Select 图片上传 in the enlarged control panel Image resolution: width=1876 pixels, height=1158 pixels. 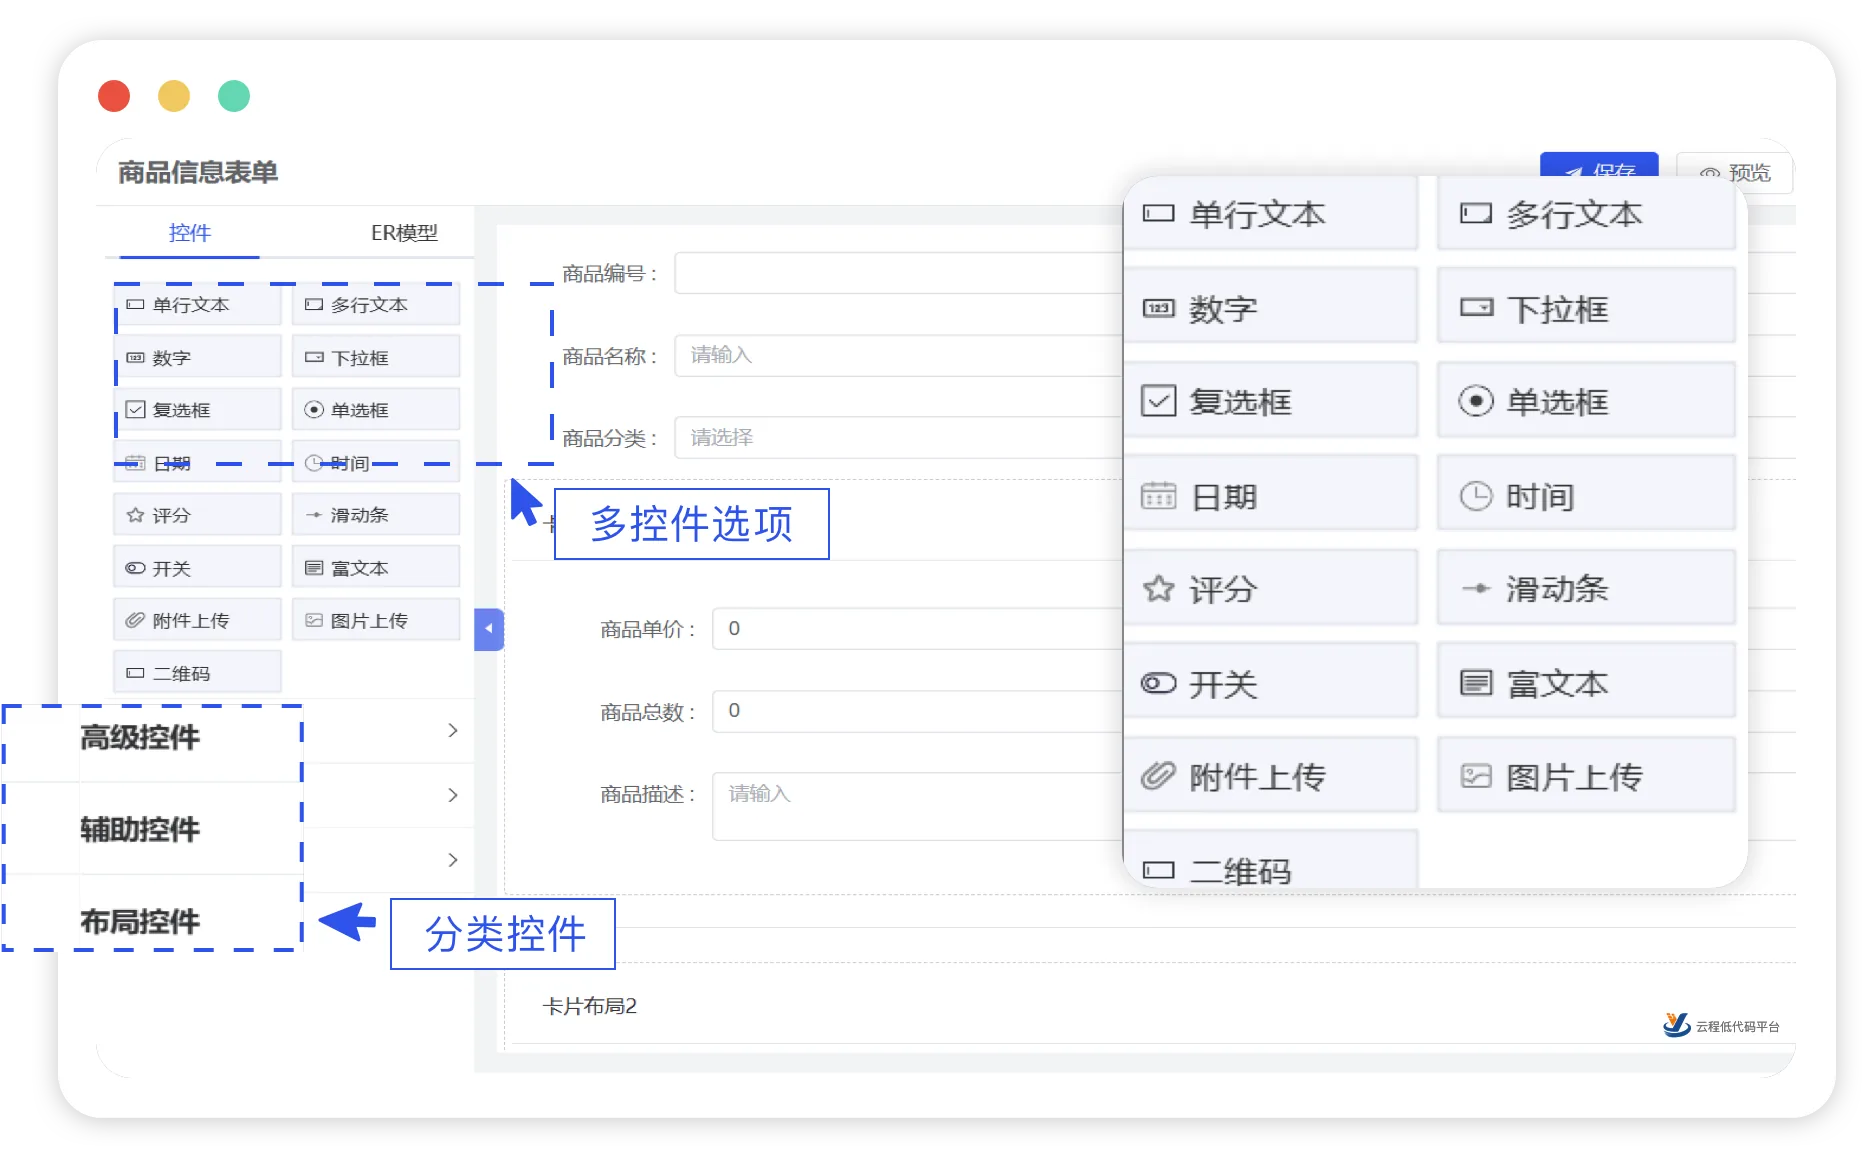[x=1586, y=776]
